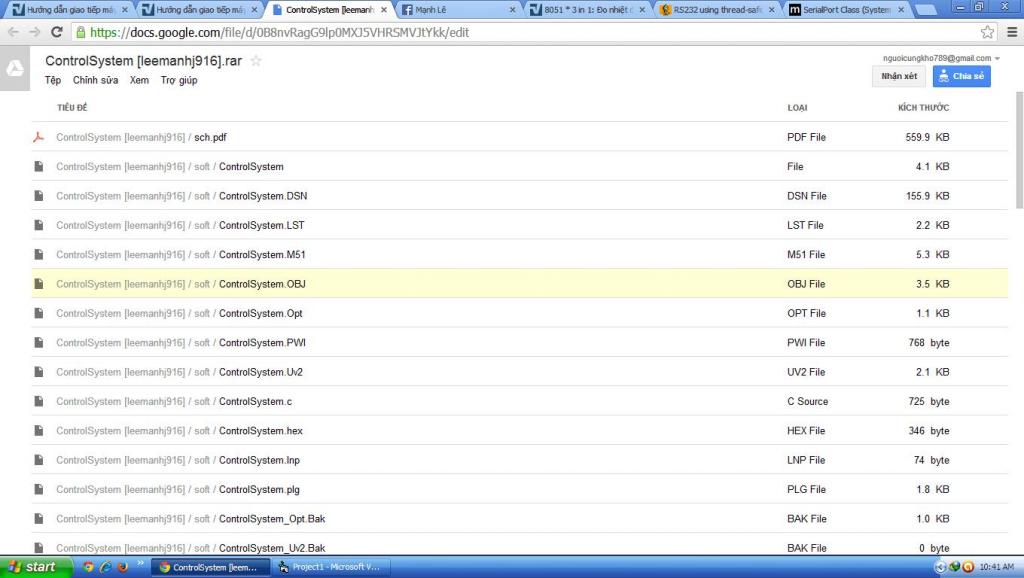
Task: Click the ControlSystem [leem... taskbar button
Action: (x=211, y=567)
